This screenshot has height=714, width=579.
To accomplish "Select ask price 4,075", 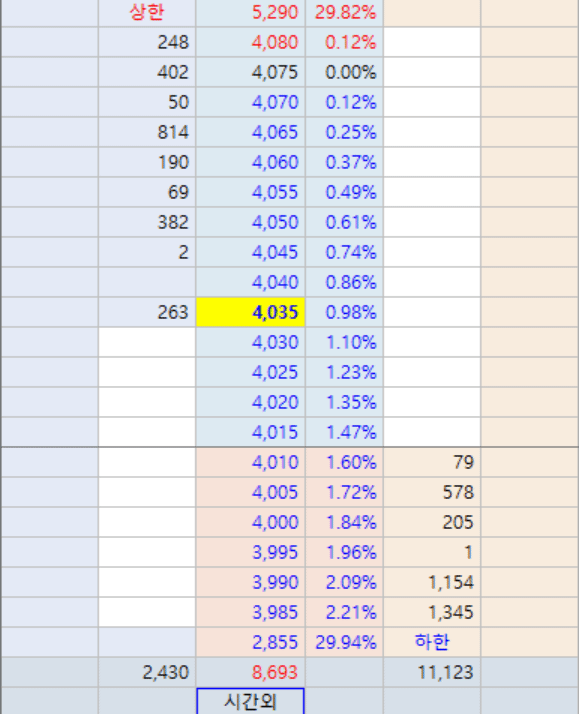I will [x=275, y=72].
